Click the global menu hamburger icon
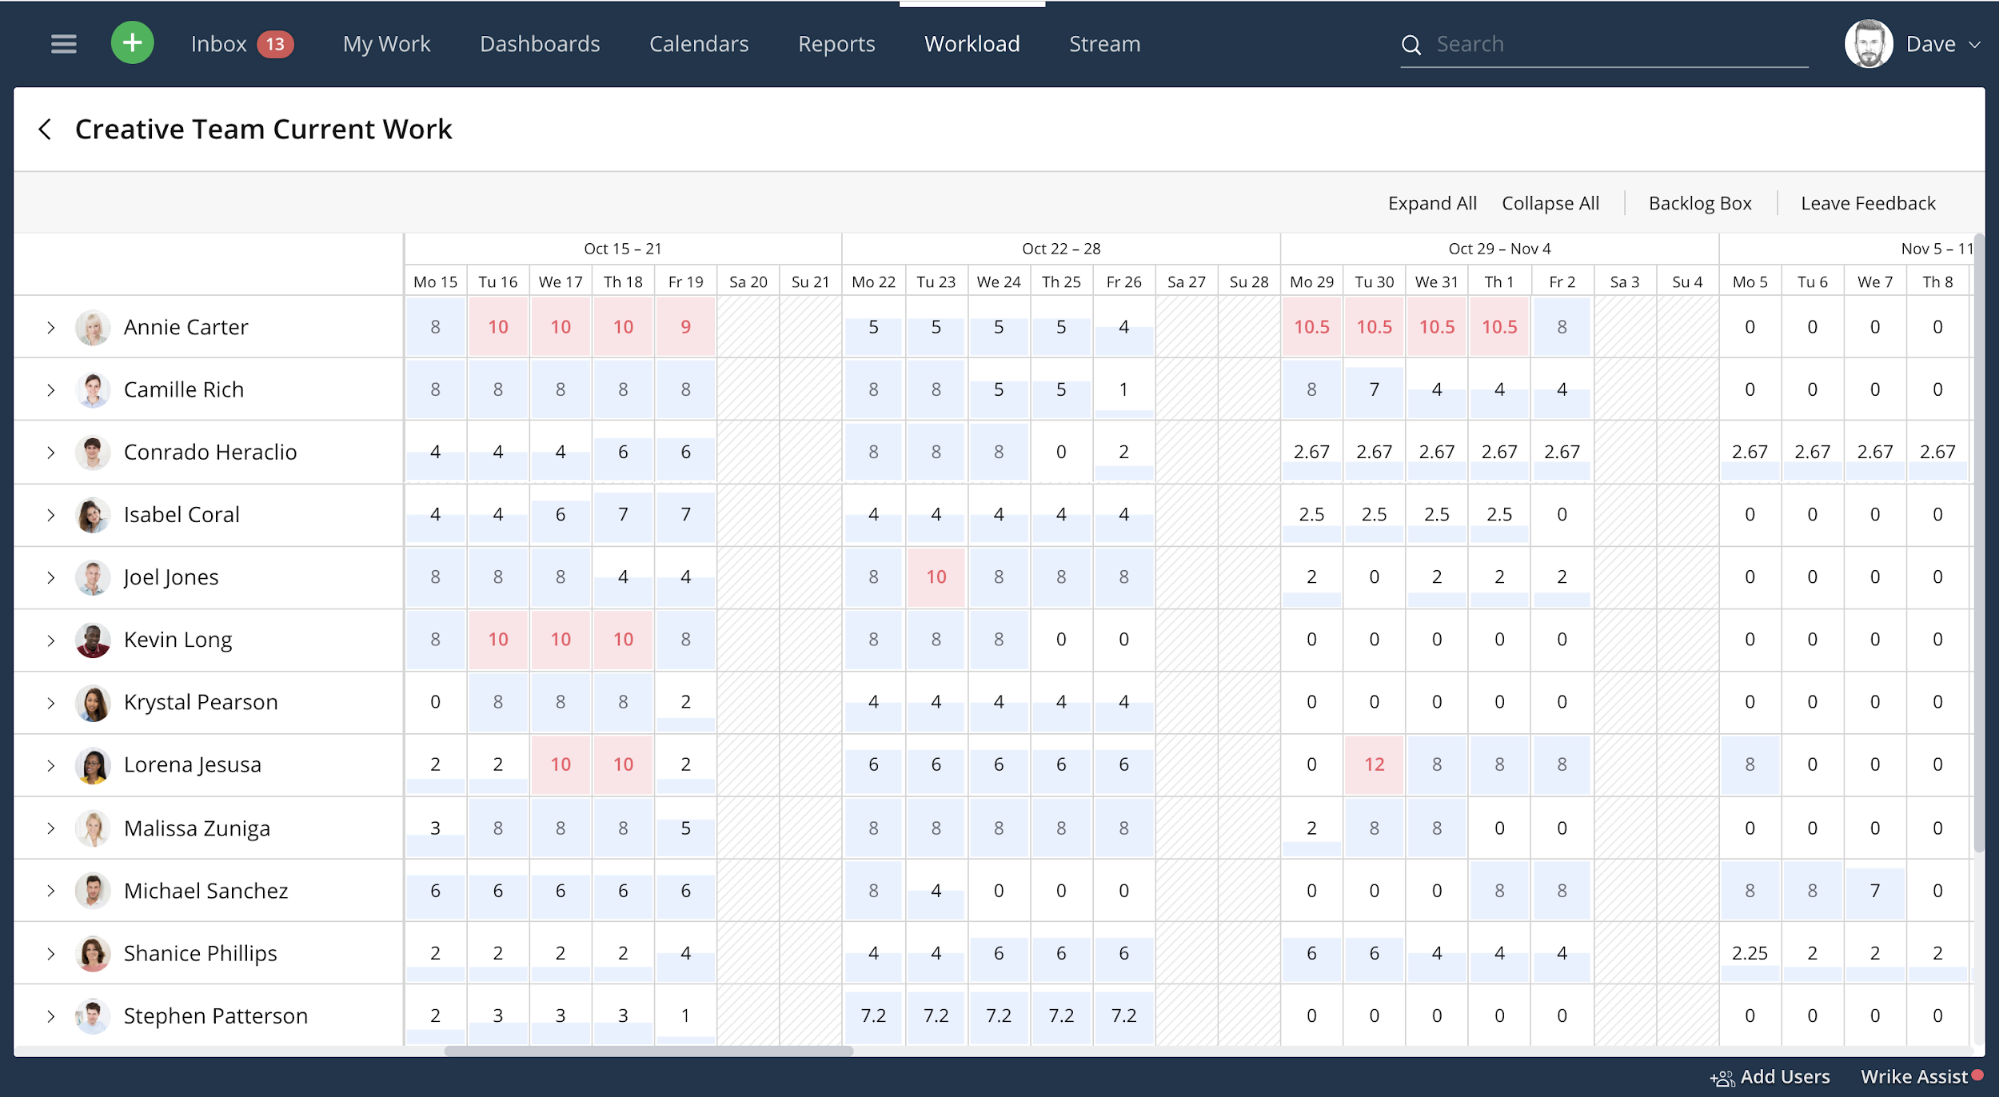This screenshot has width=1999, height=1098. point(64,42)
